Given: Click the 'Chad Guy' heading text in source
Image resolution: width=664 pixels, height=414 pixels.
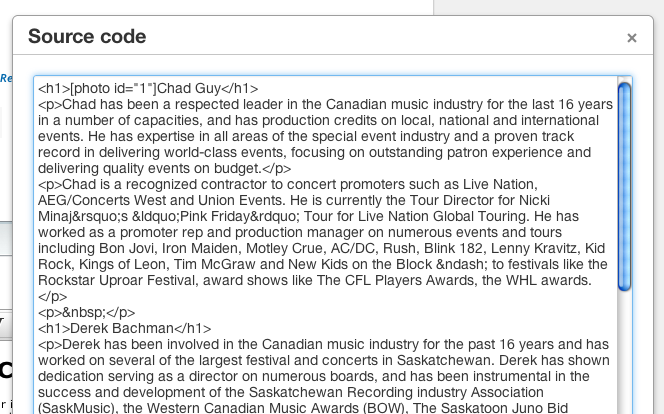Looking at the screenshot, I should [189, 88].
